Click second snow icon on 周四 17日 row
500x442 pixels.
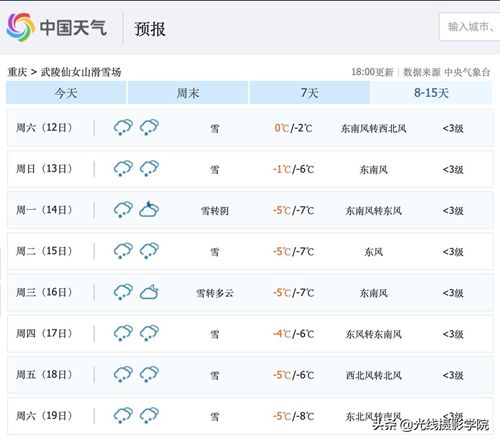click(149, 333)
